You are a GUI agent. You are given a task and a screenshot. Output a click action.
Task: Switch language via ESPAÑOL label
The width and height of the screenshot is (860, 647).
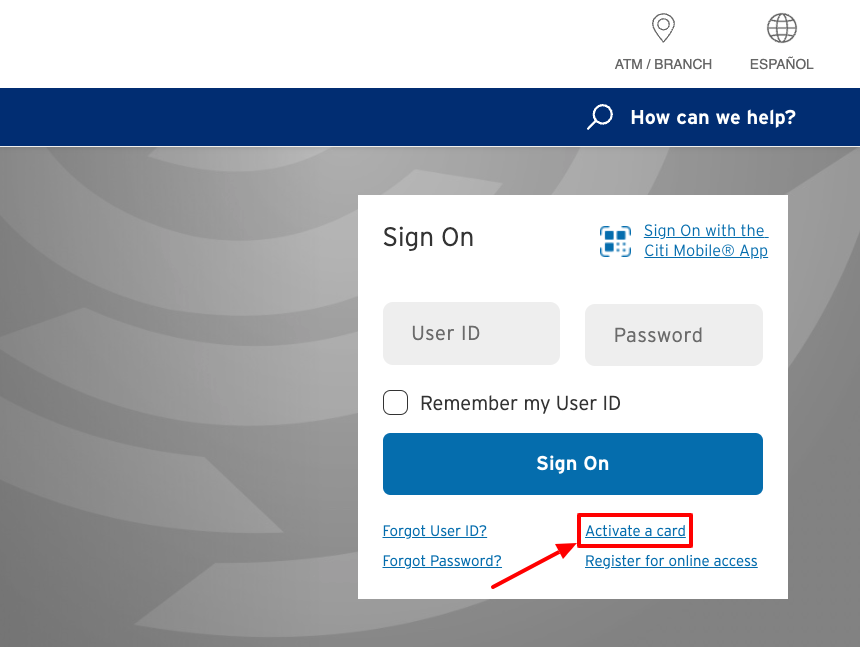pyautogui.click(x=782, y=64)
